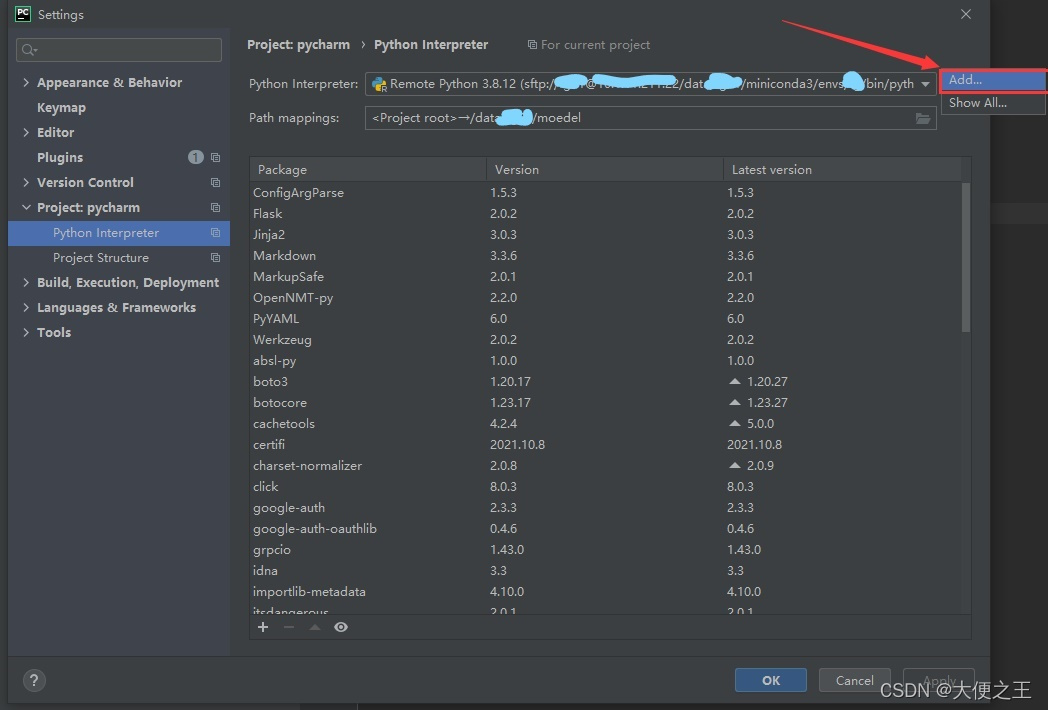
Task: Click the project-level icon beside Project: pycharm
Action: click(215, 208)
